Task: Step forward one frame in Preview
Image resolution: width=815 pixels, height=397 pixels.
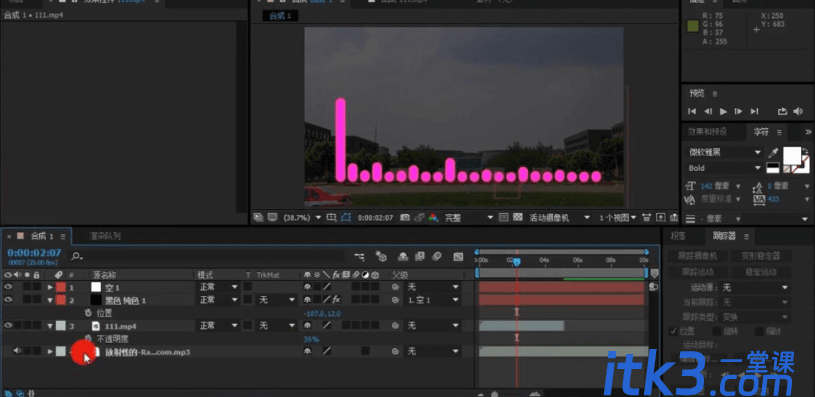Action: (x=739, y=111)
